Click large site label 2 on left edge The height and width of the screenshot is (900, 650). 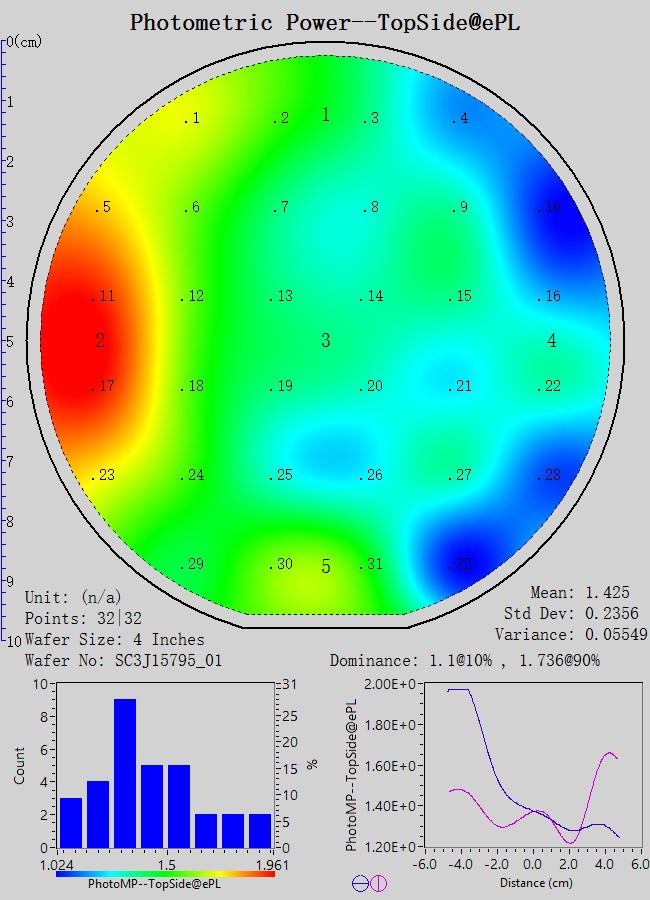coord(100,341)
